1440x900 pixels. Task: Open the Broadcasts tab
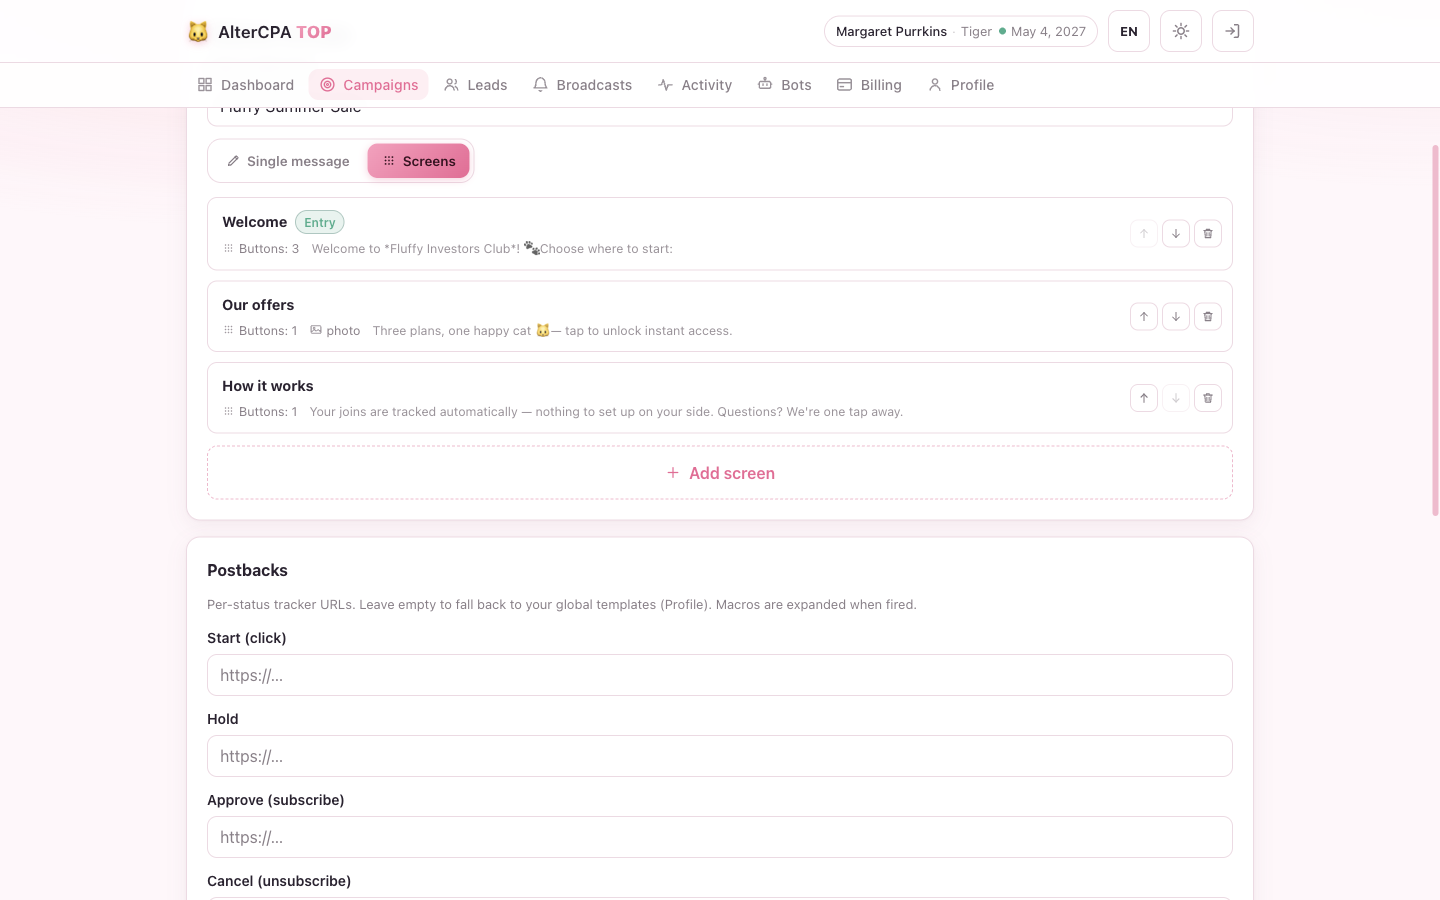pyautogui.click(x=582, y=85)
